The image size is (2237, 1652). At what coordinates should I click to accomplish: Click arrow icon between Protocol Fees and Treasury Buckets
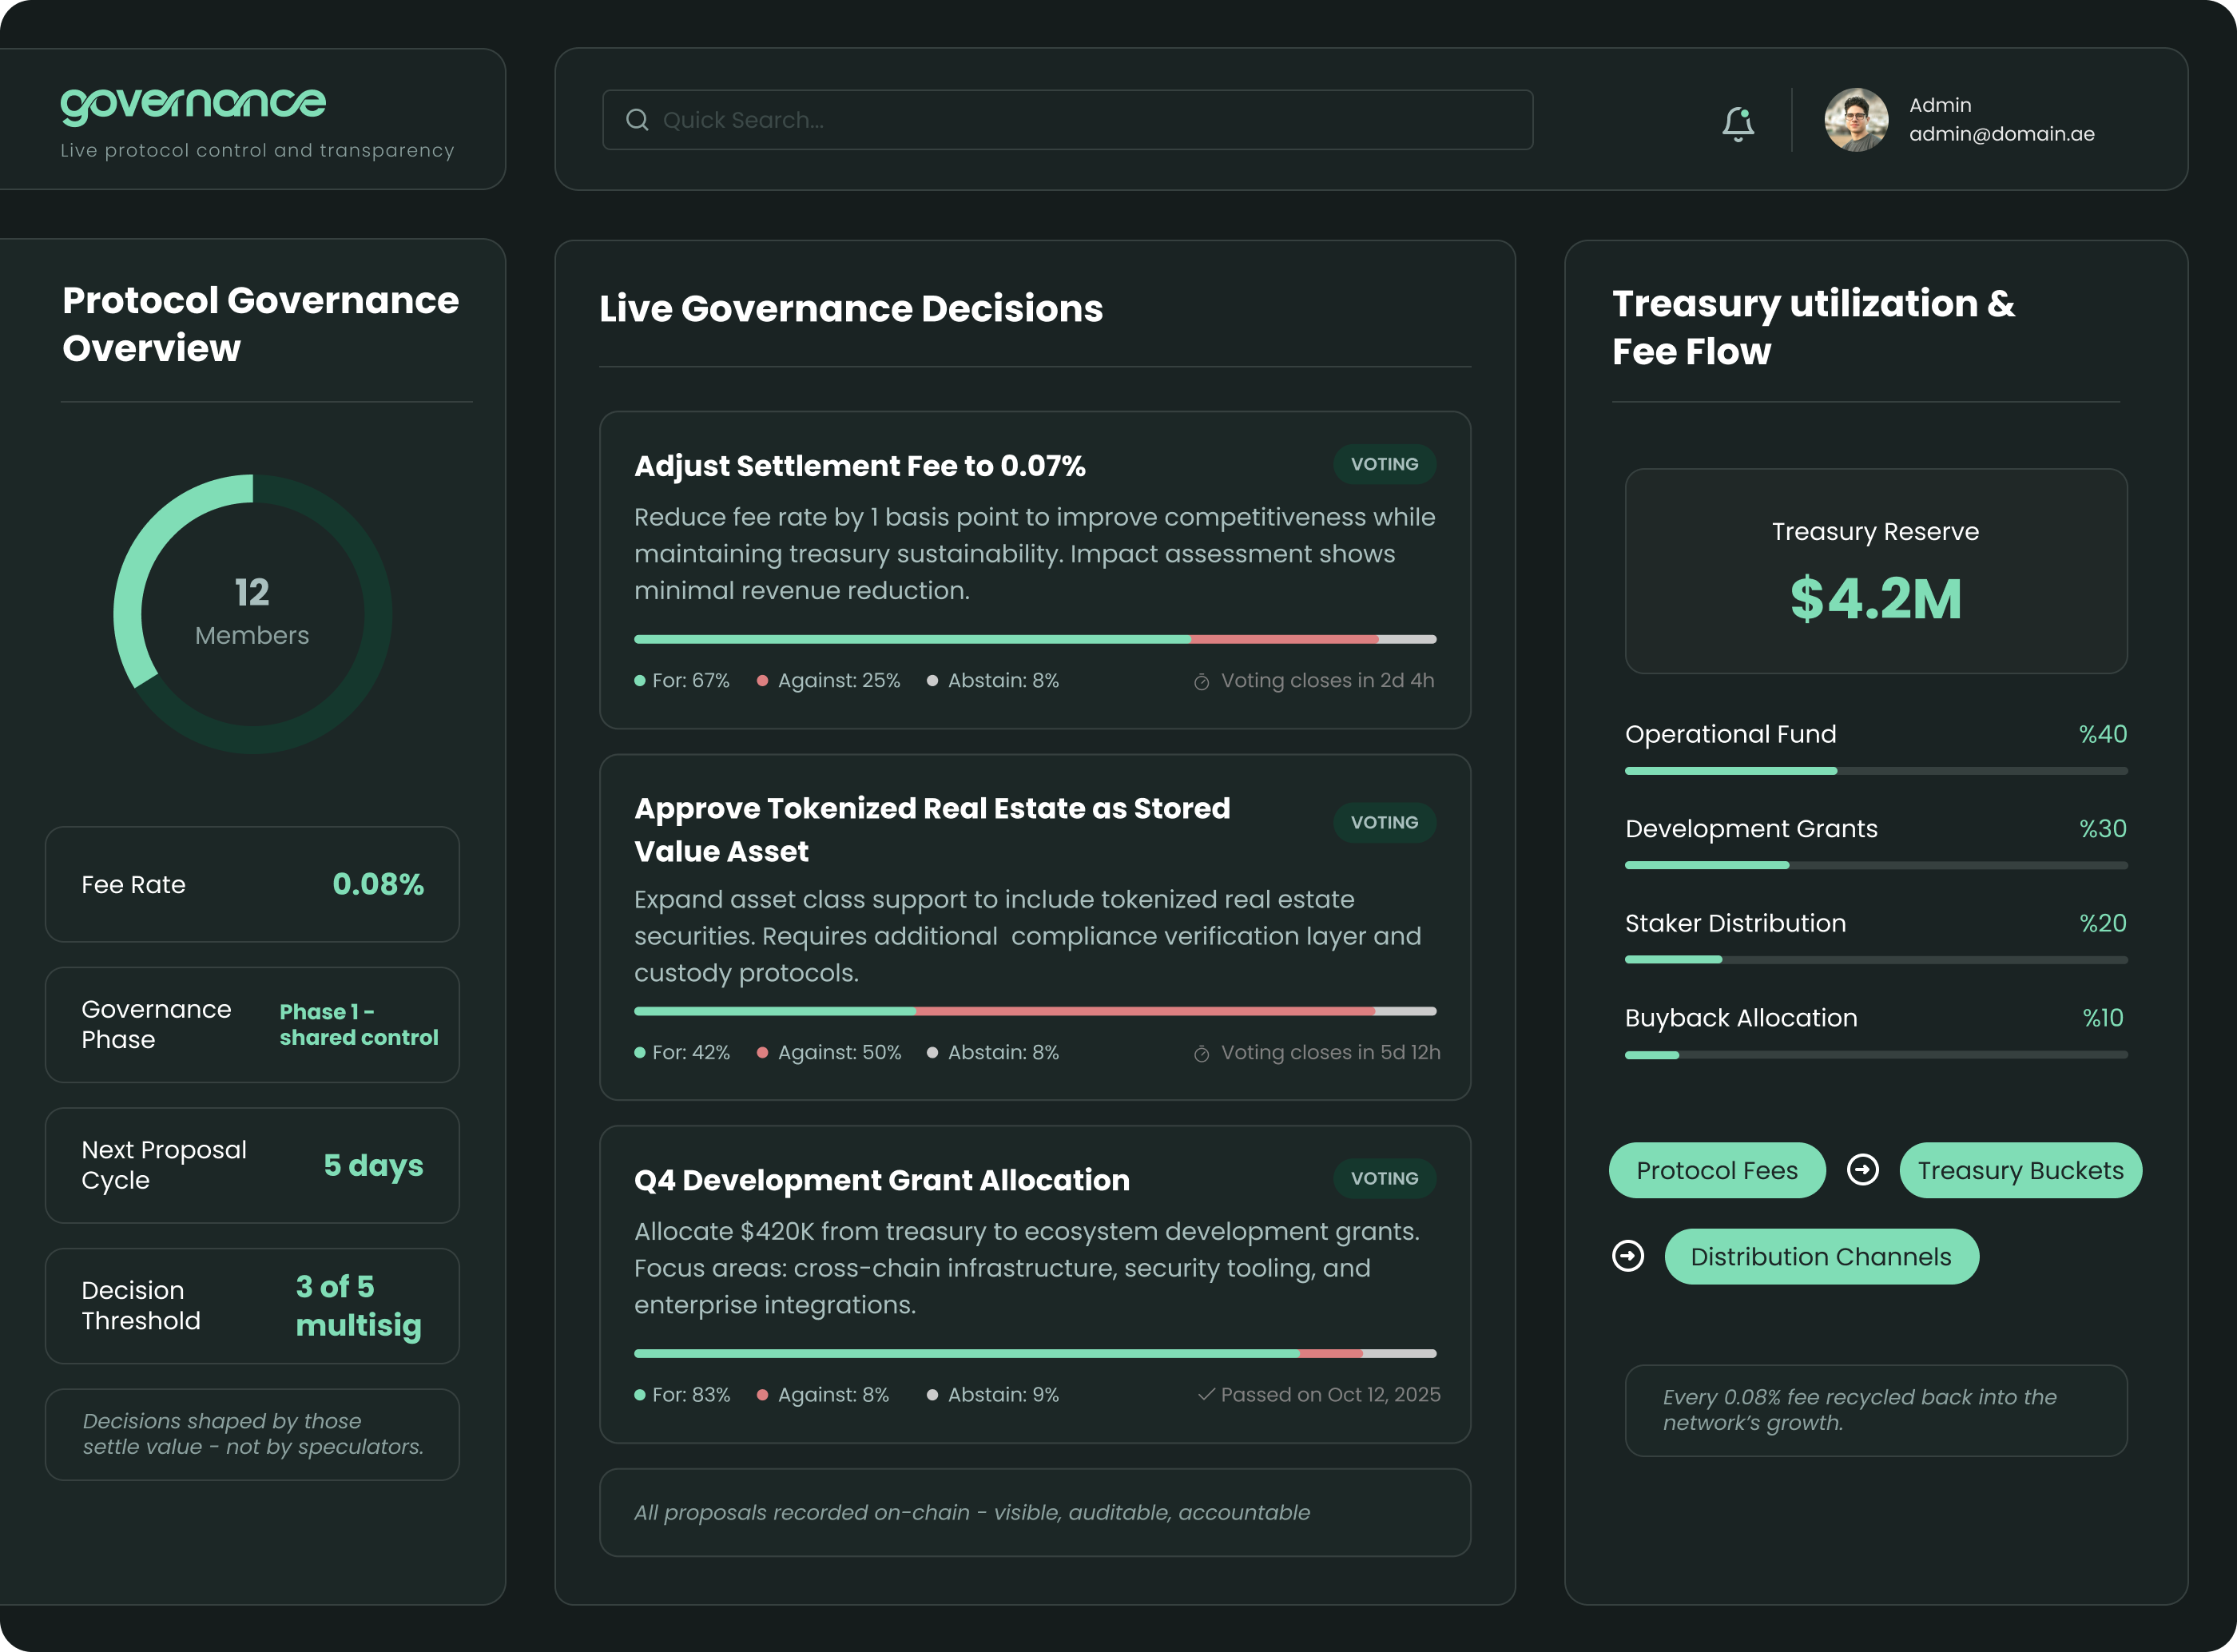click(1862, 1169)
